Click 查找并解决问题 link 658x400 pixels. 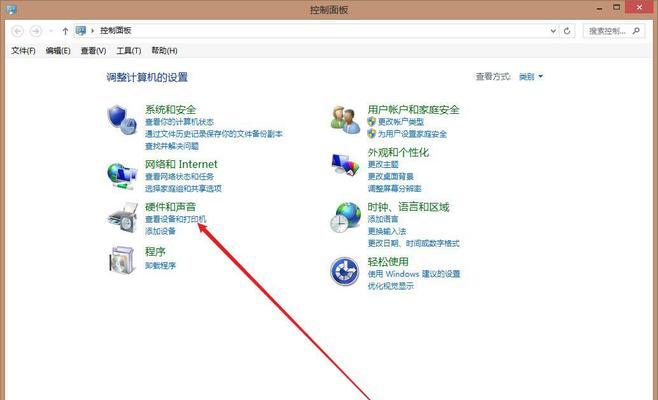coord(172,146)
